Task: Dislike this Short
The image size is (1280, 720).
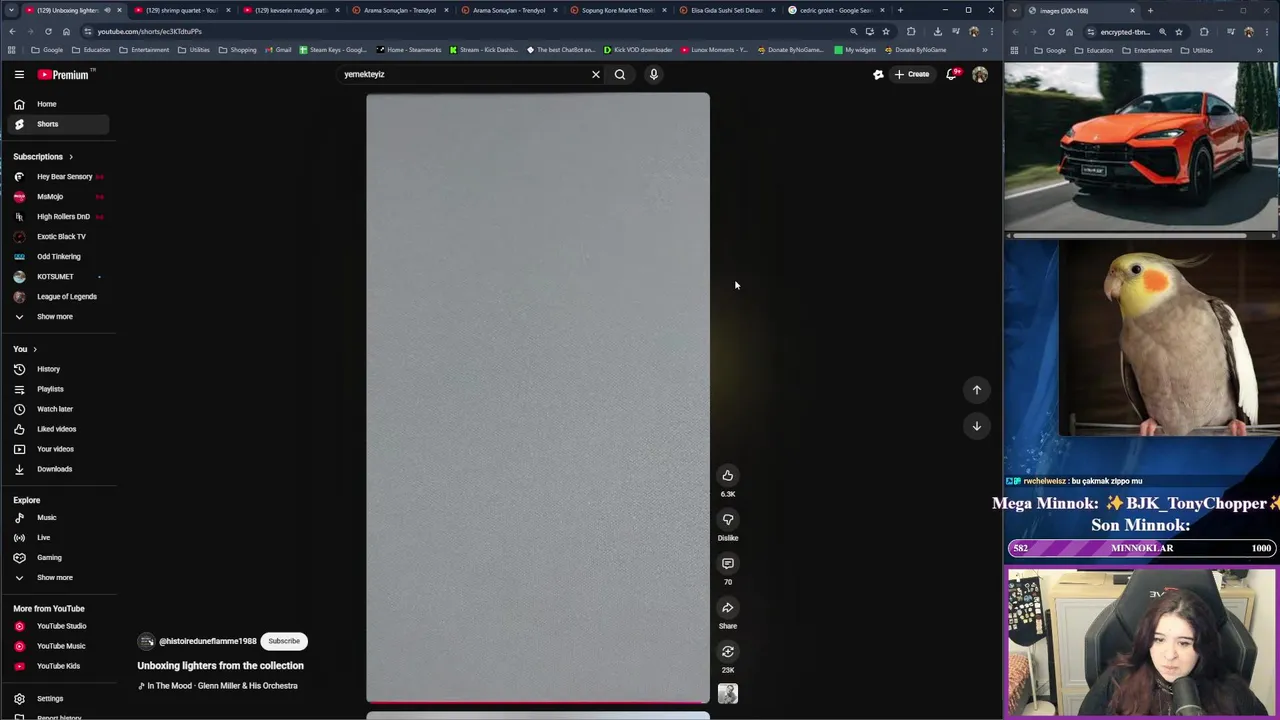Action: point(728,519)
